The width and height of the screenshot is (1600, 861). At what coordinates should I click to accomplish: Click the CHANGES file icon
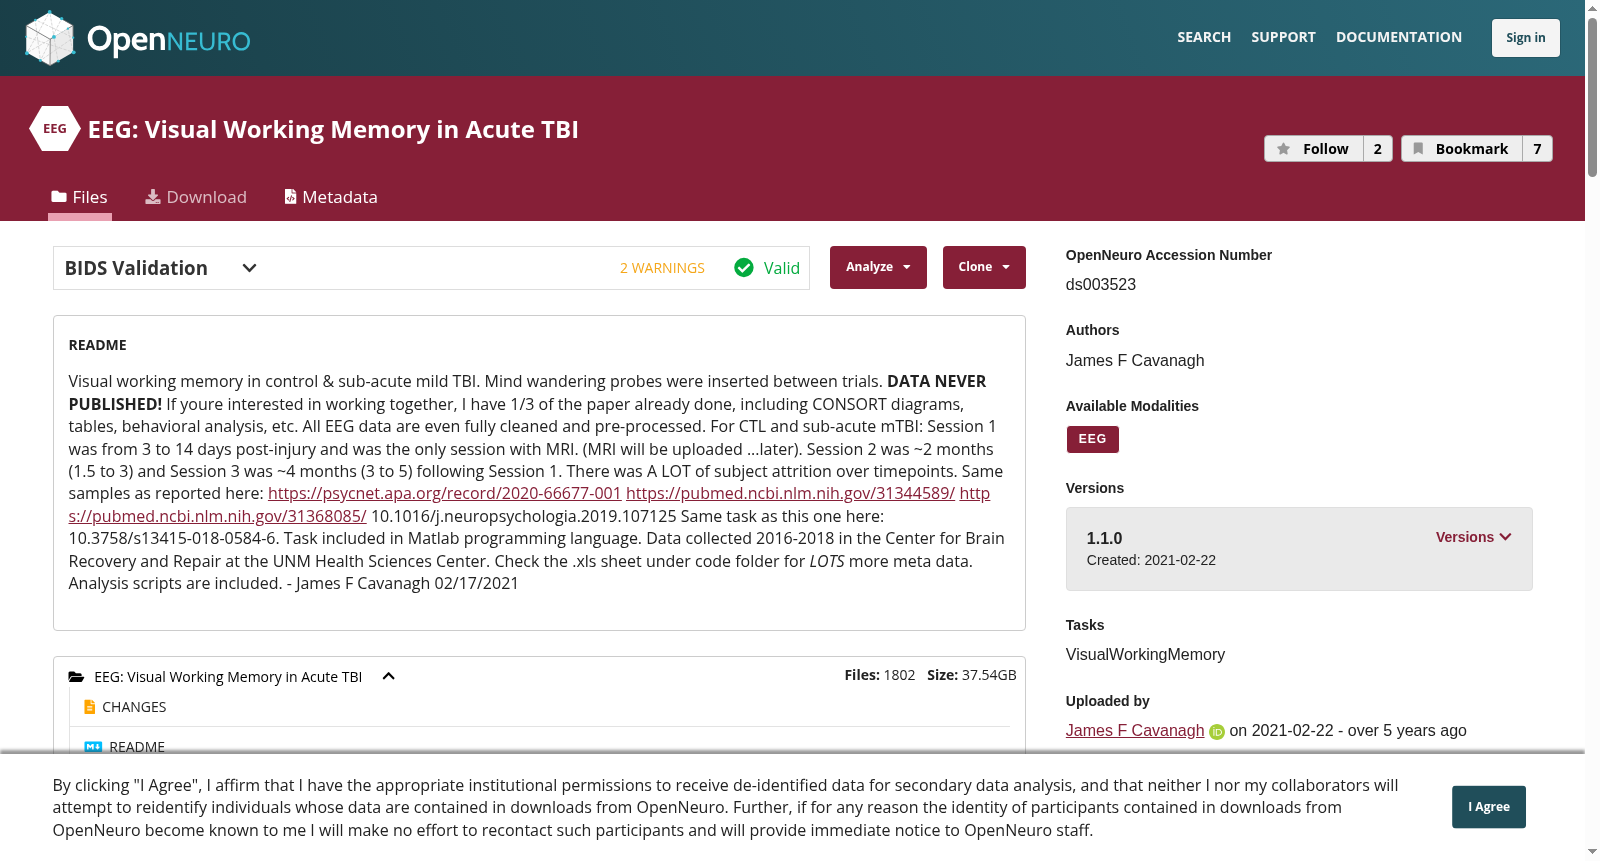[x=90, y=707]
